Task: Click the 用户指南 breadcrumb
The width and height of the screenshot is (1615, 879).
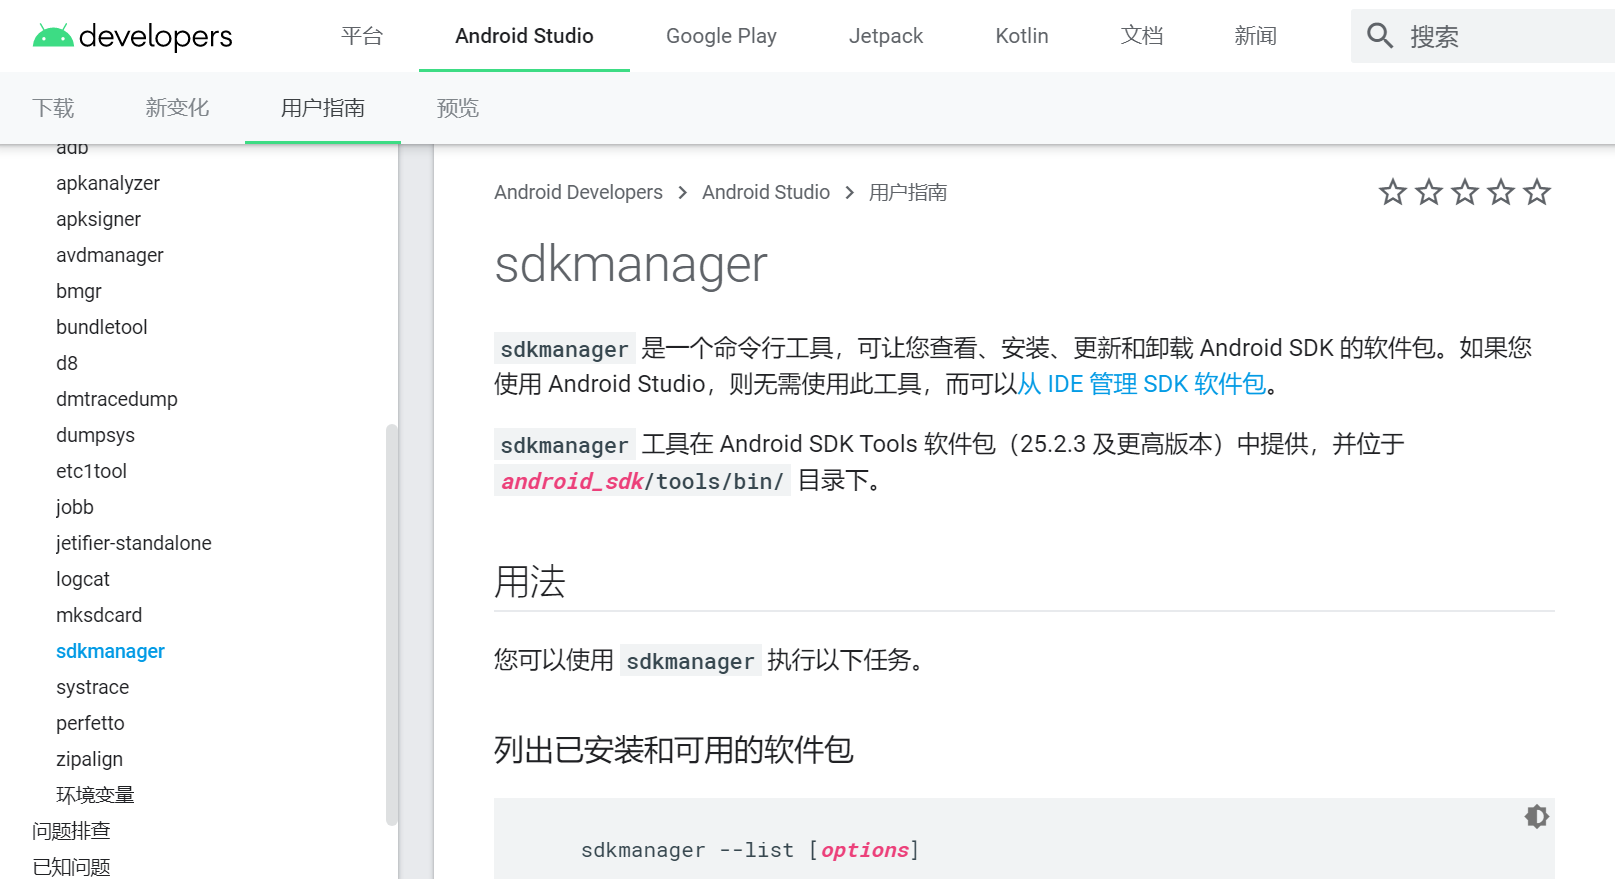Action: (908, 192)
